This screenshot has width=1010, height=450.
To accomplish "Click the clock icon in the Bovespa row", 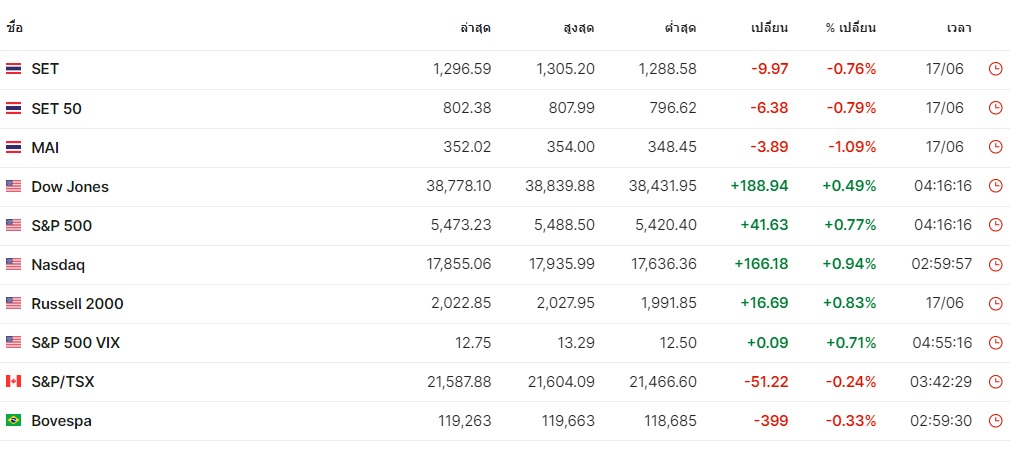I will tap(995, 421).
